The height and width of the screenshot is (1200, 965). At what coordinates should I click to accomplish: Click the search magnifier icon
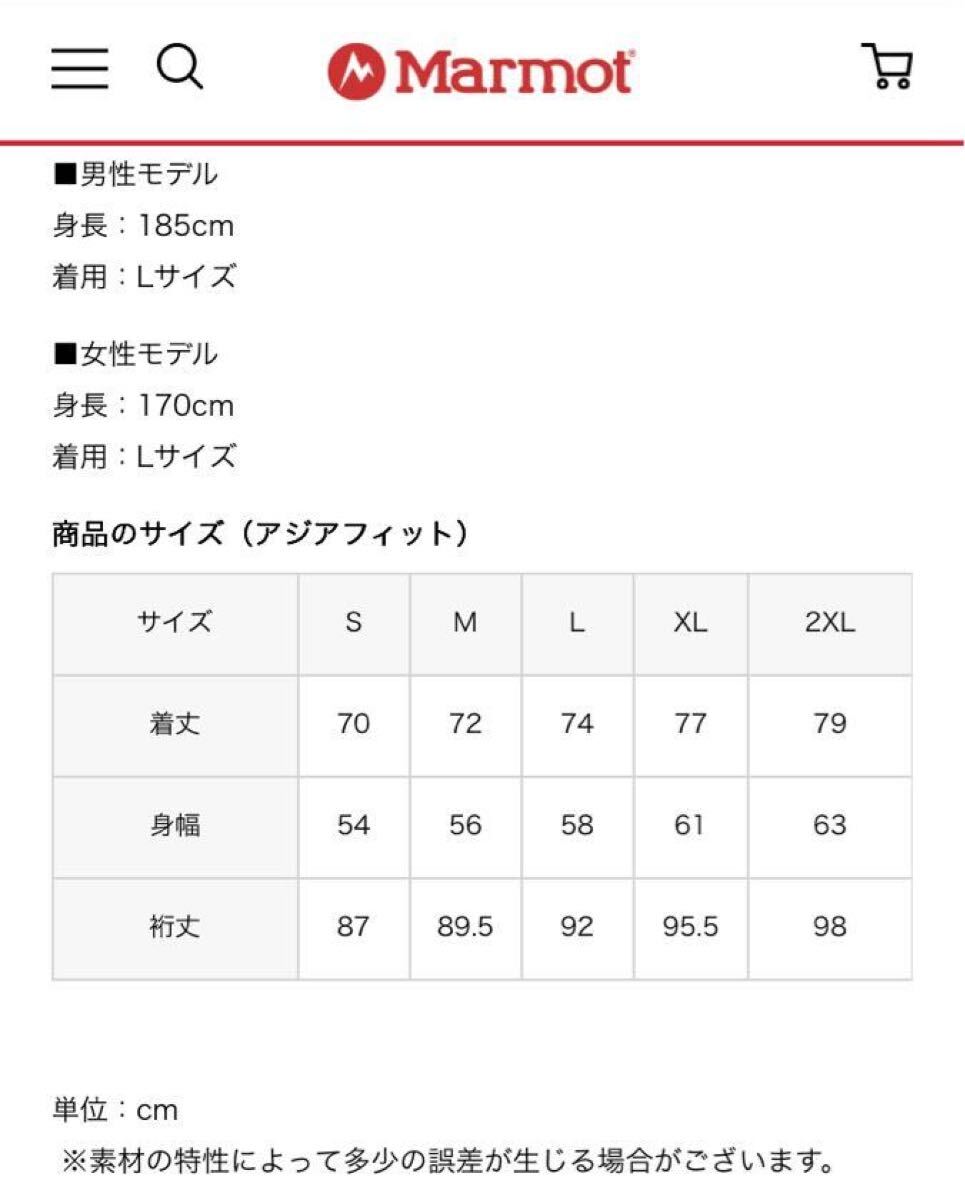coord(180,68)
